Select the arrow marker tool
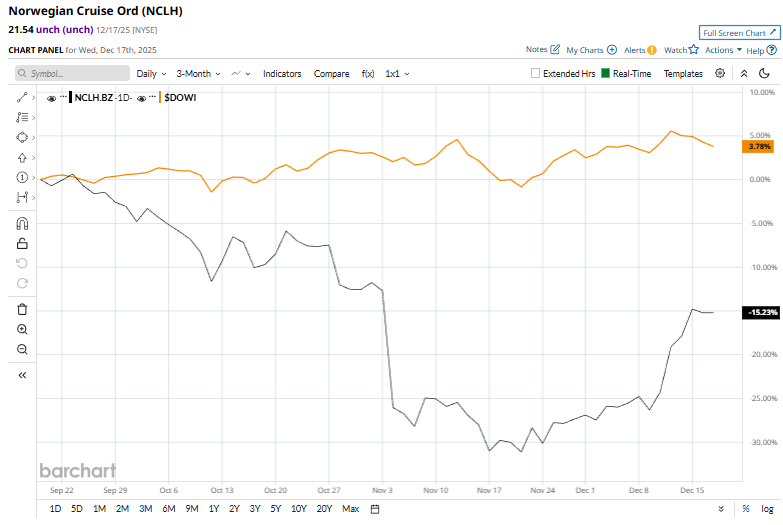 tap(22, 158)
